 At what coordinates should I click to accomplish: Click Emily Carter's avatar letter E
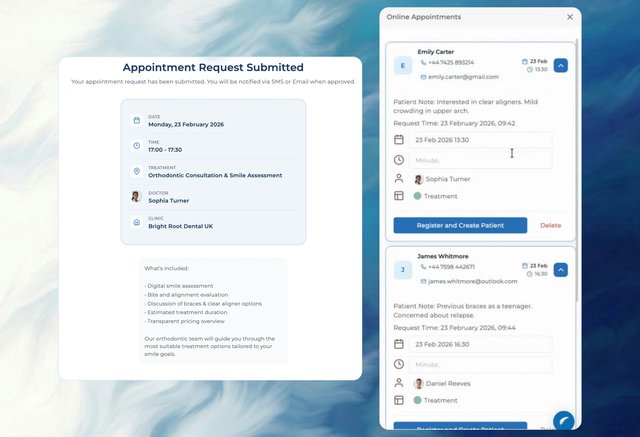pyautogui.click(x=403, y=66)
